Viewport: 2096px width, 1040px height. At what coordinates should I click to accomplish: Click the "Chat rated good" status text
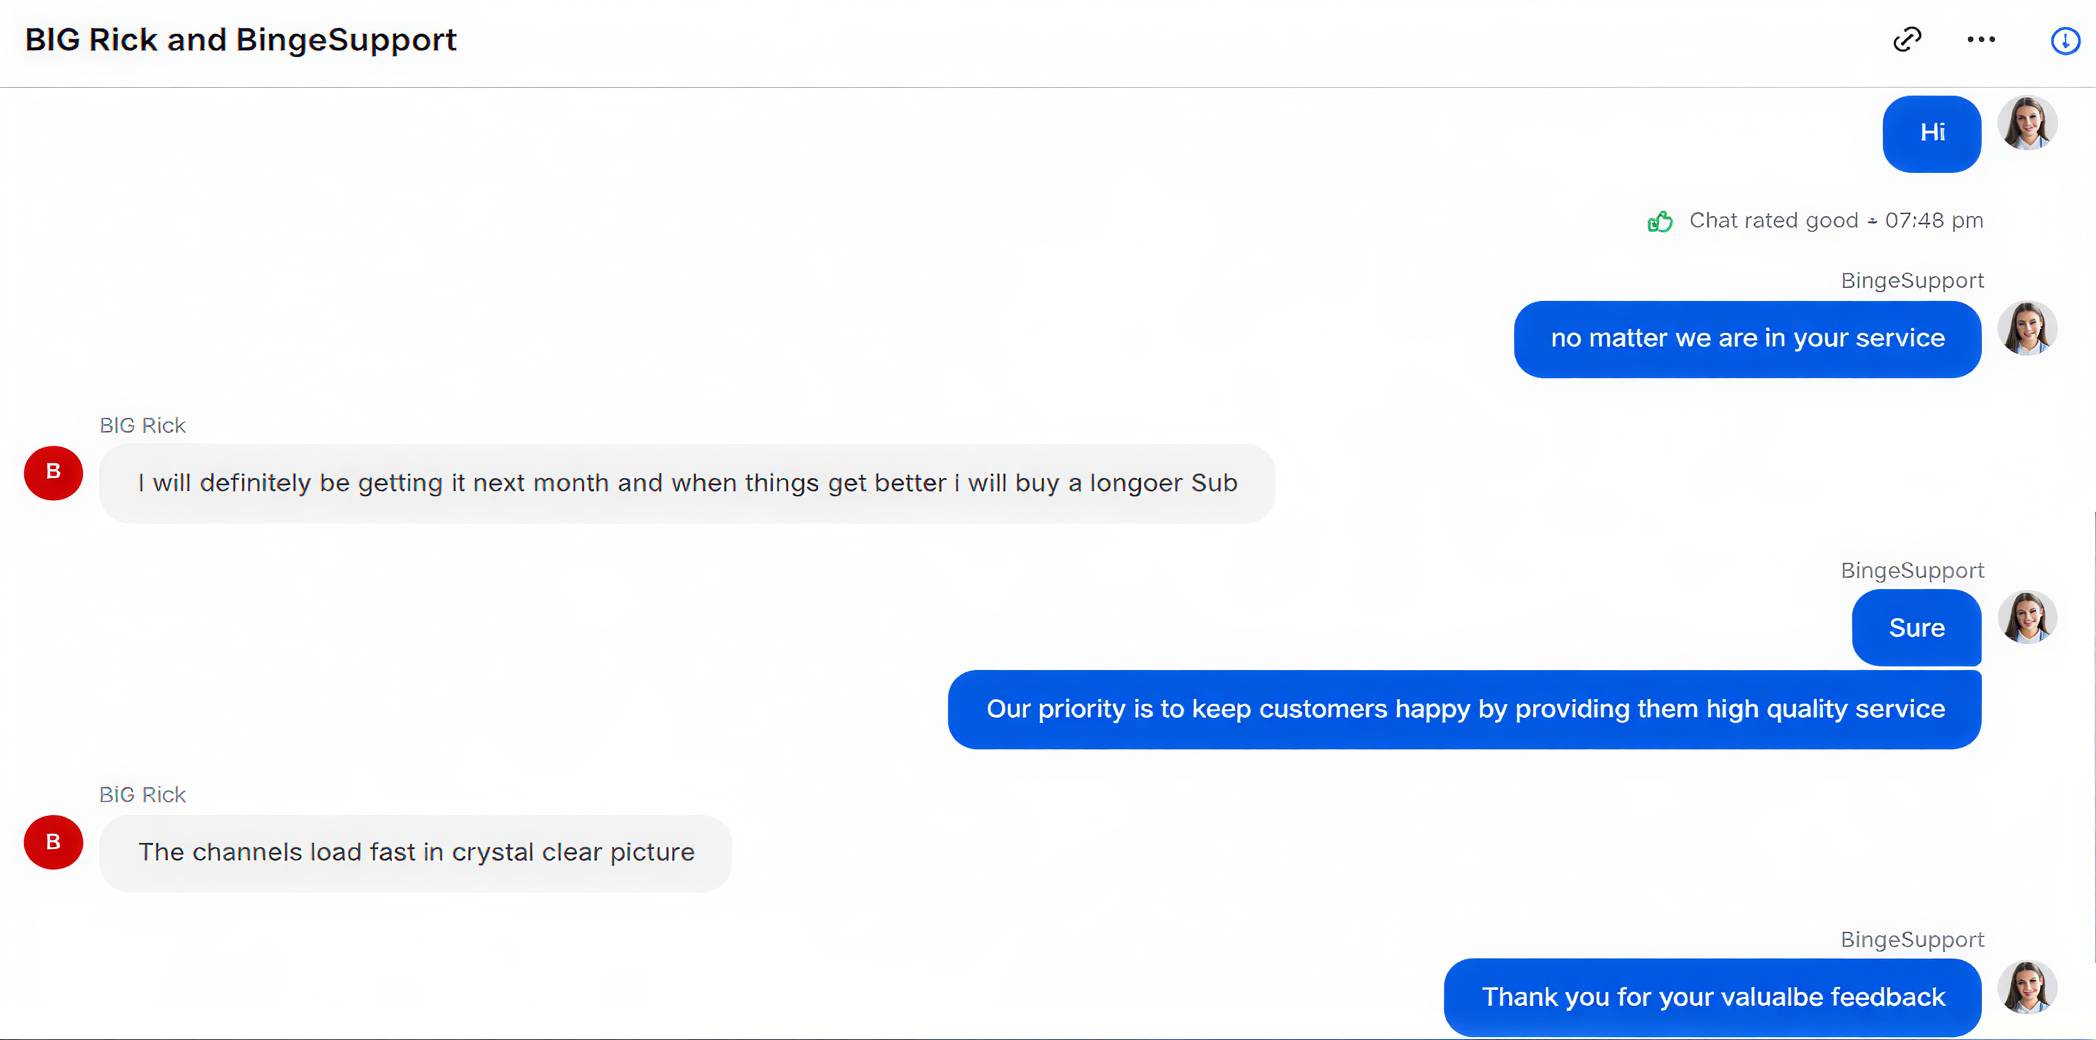click(x=1773, y=221)
